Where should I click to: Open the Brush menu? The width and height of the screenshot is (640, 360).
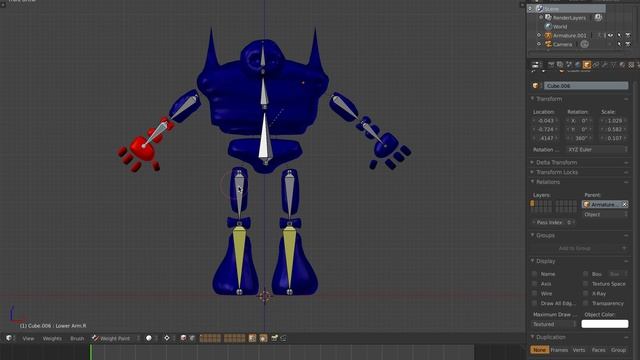pos(77,338)
